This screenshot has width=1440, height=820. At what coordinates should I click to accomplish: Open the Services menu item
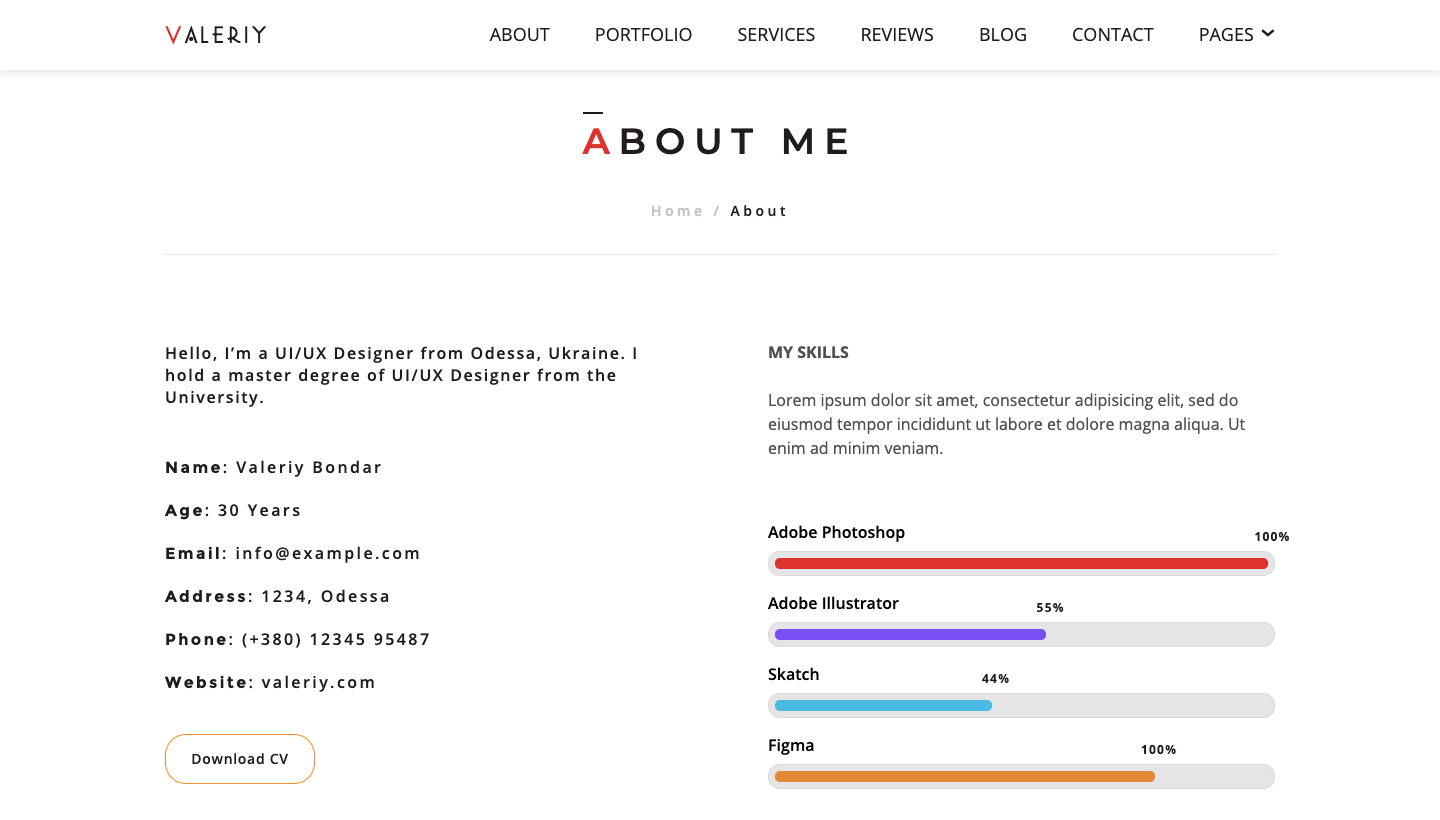coord(776,35)
